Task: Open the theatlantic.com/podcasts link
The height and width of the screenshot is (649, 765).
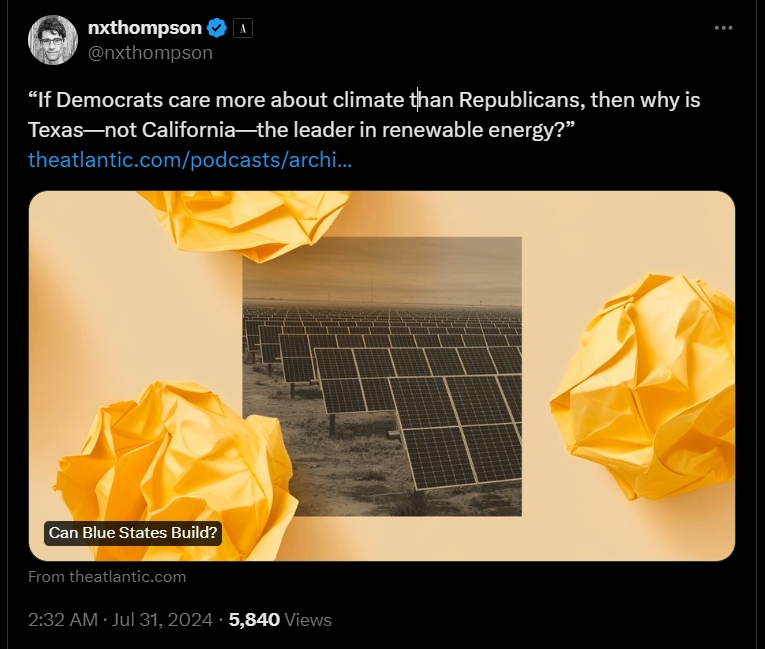Action: coord(189,159)
